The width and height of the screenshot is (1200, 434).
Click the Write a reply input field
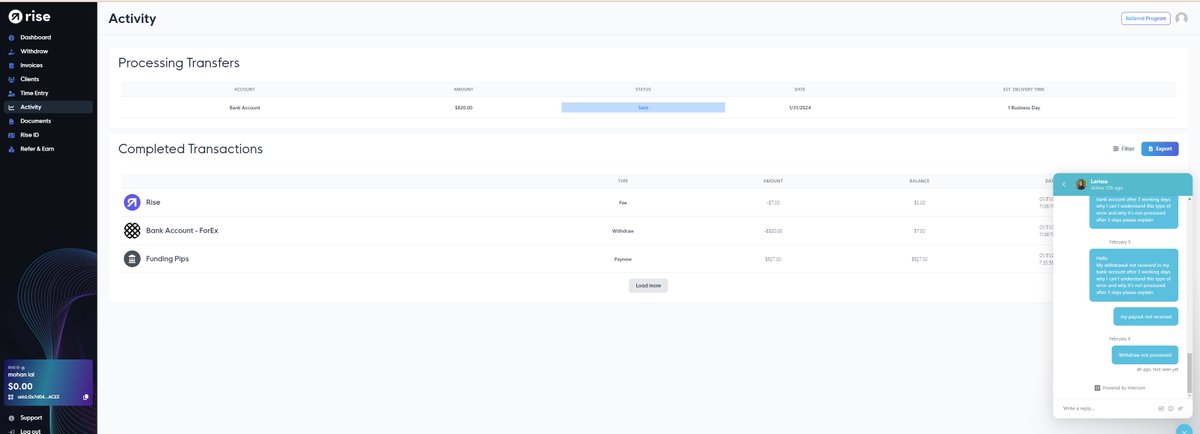(x=1108, y=408)
